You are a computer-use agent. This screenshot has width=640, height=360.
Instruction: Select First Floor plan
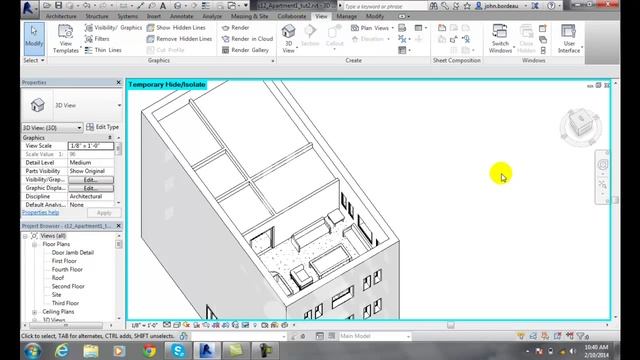click(x=64, y=261)
